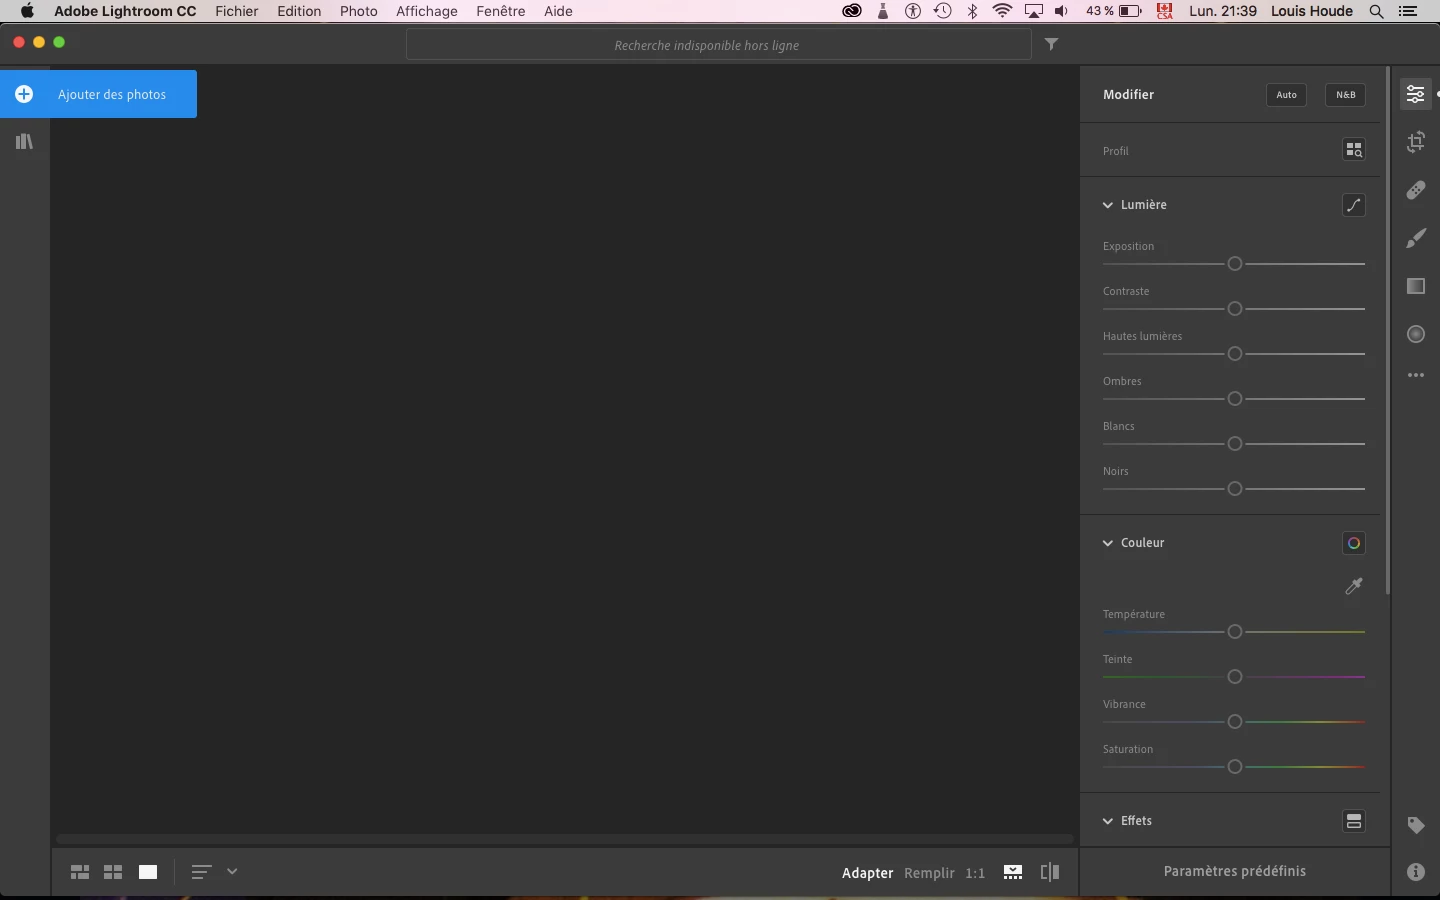The width and height of the screenshot is (1440, 900).
Task: Click the Exposition slider handle
Action: coord(1235,264)
